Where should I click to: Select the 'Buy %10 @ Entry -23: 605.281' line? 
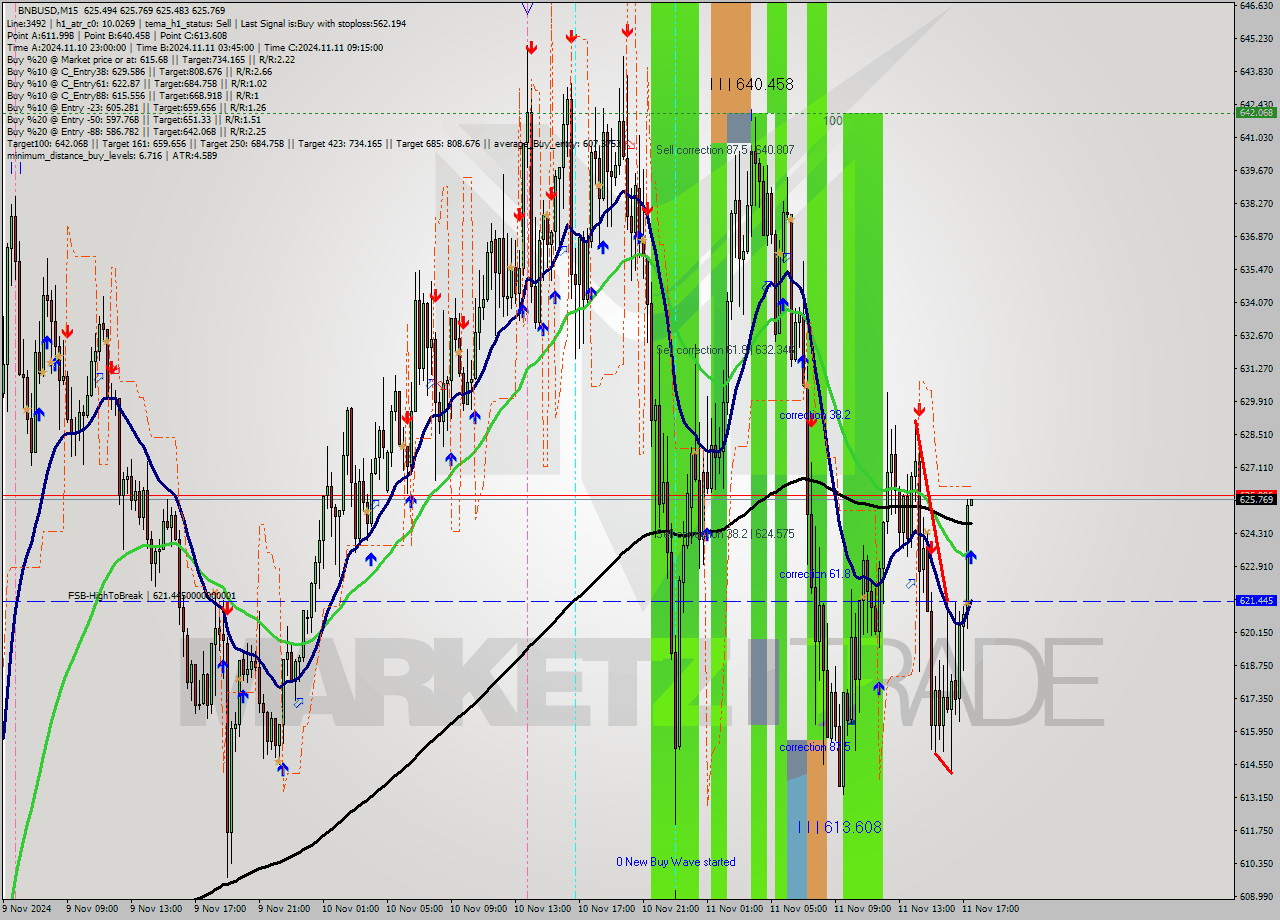click(x=136, y=107)
